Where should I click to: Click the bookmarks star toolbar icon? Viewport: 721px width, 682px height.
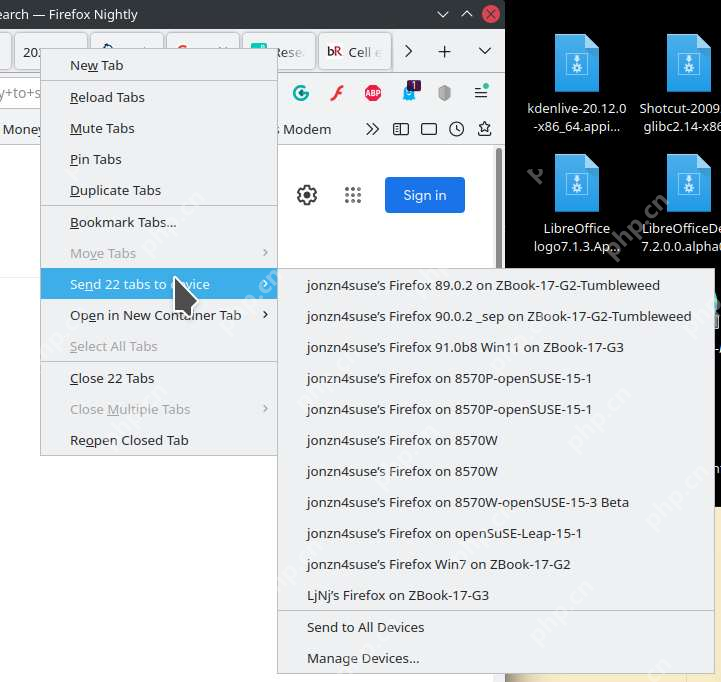tap(485, 129)
